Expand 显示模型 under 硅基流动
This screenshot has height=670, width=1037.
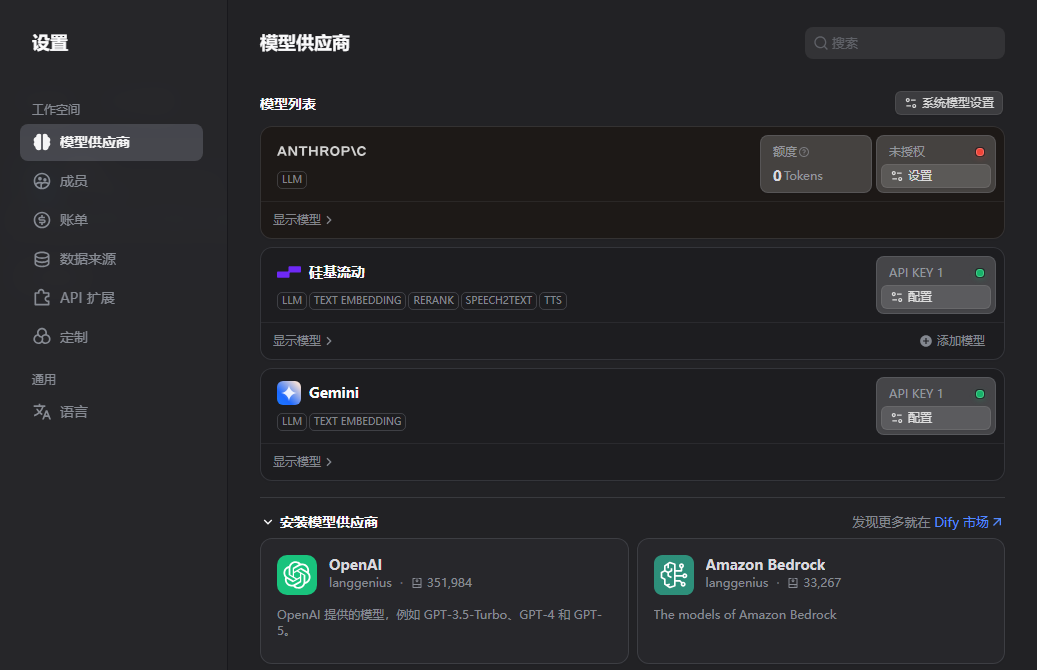(x=302, y=341)
